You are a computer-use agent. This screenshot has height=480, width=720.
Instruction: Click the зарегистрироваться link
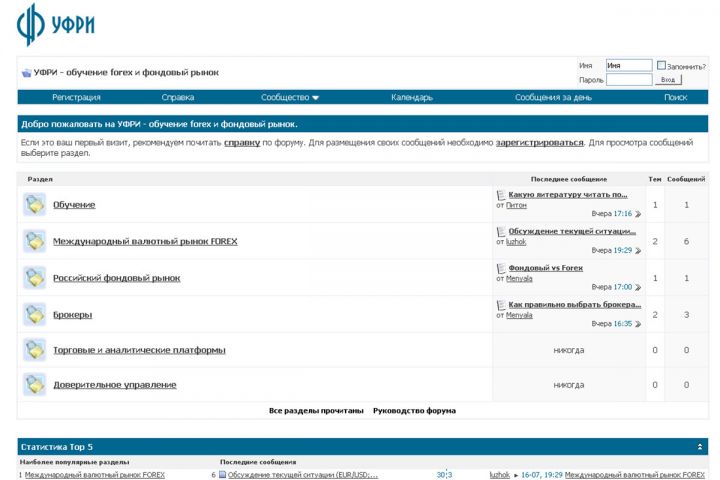[x=540, y=143]
